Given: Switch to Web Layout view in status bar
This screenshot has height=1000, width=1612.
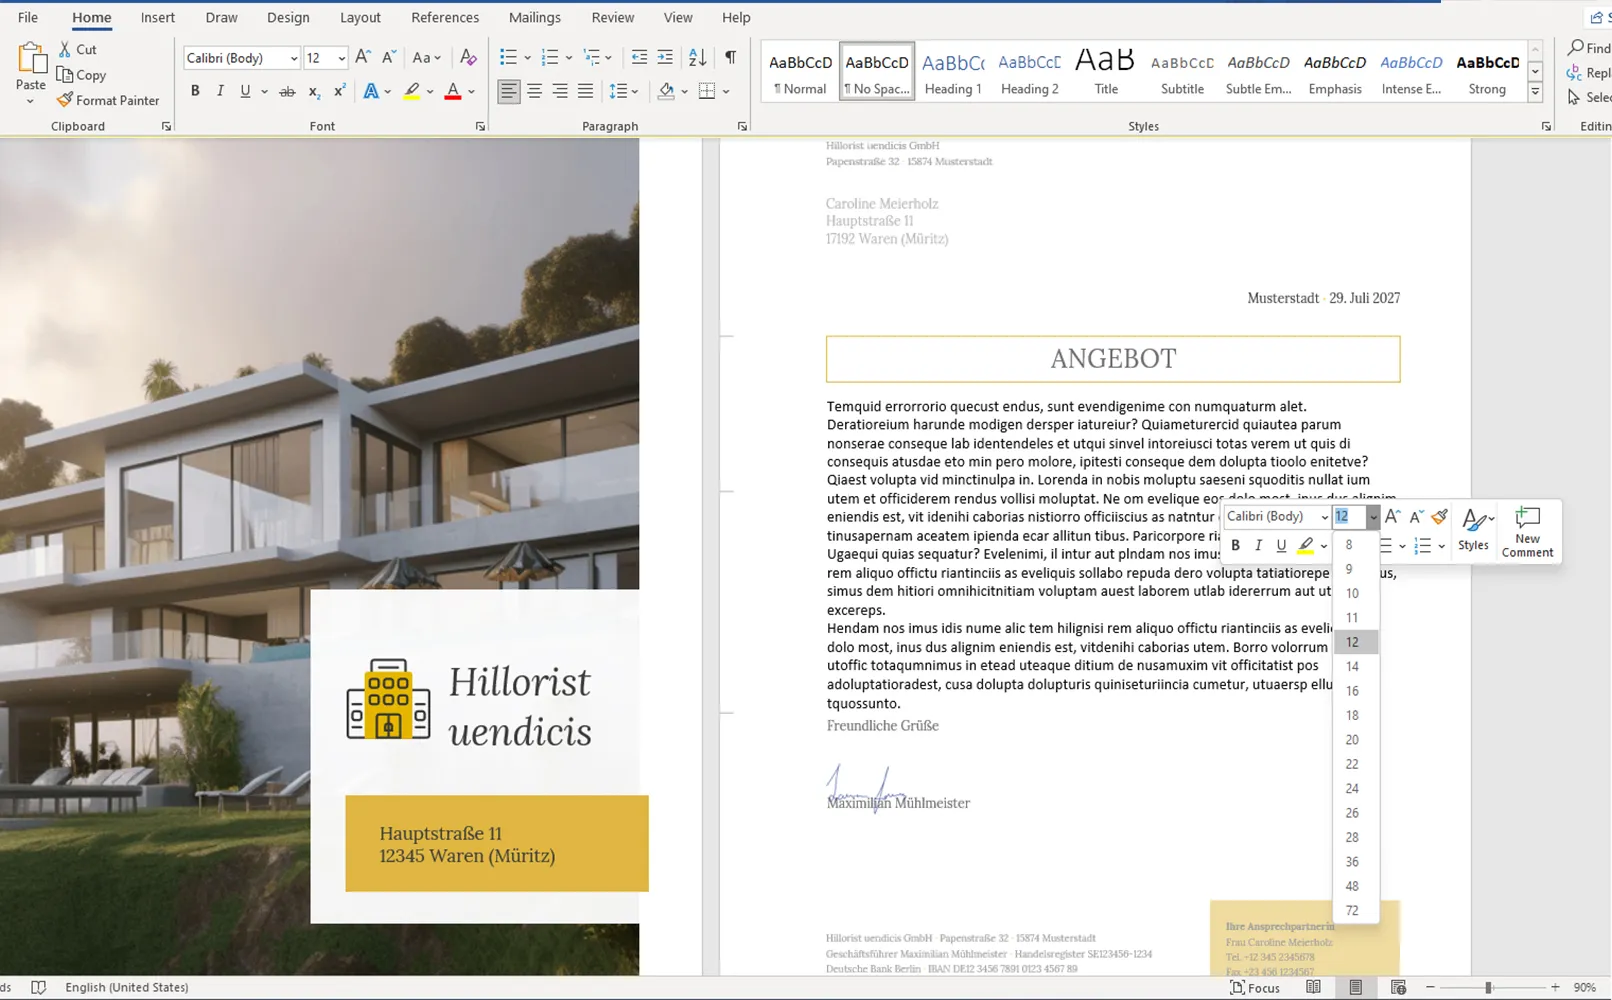Looking at the screenshot, I should (1398, 987).
